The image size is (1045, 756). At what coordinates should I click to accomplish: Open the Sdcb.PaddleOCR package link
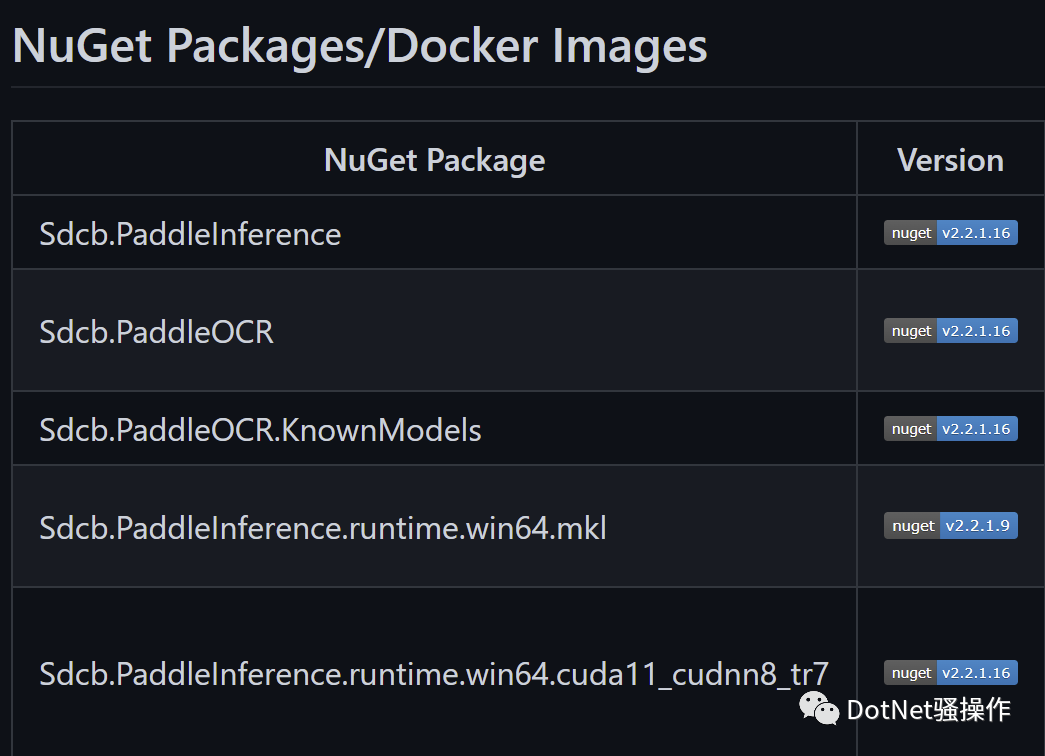point(157,332)
